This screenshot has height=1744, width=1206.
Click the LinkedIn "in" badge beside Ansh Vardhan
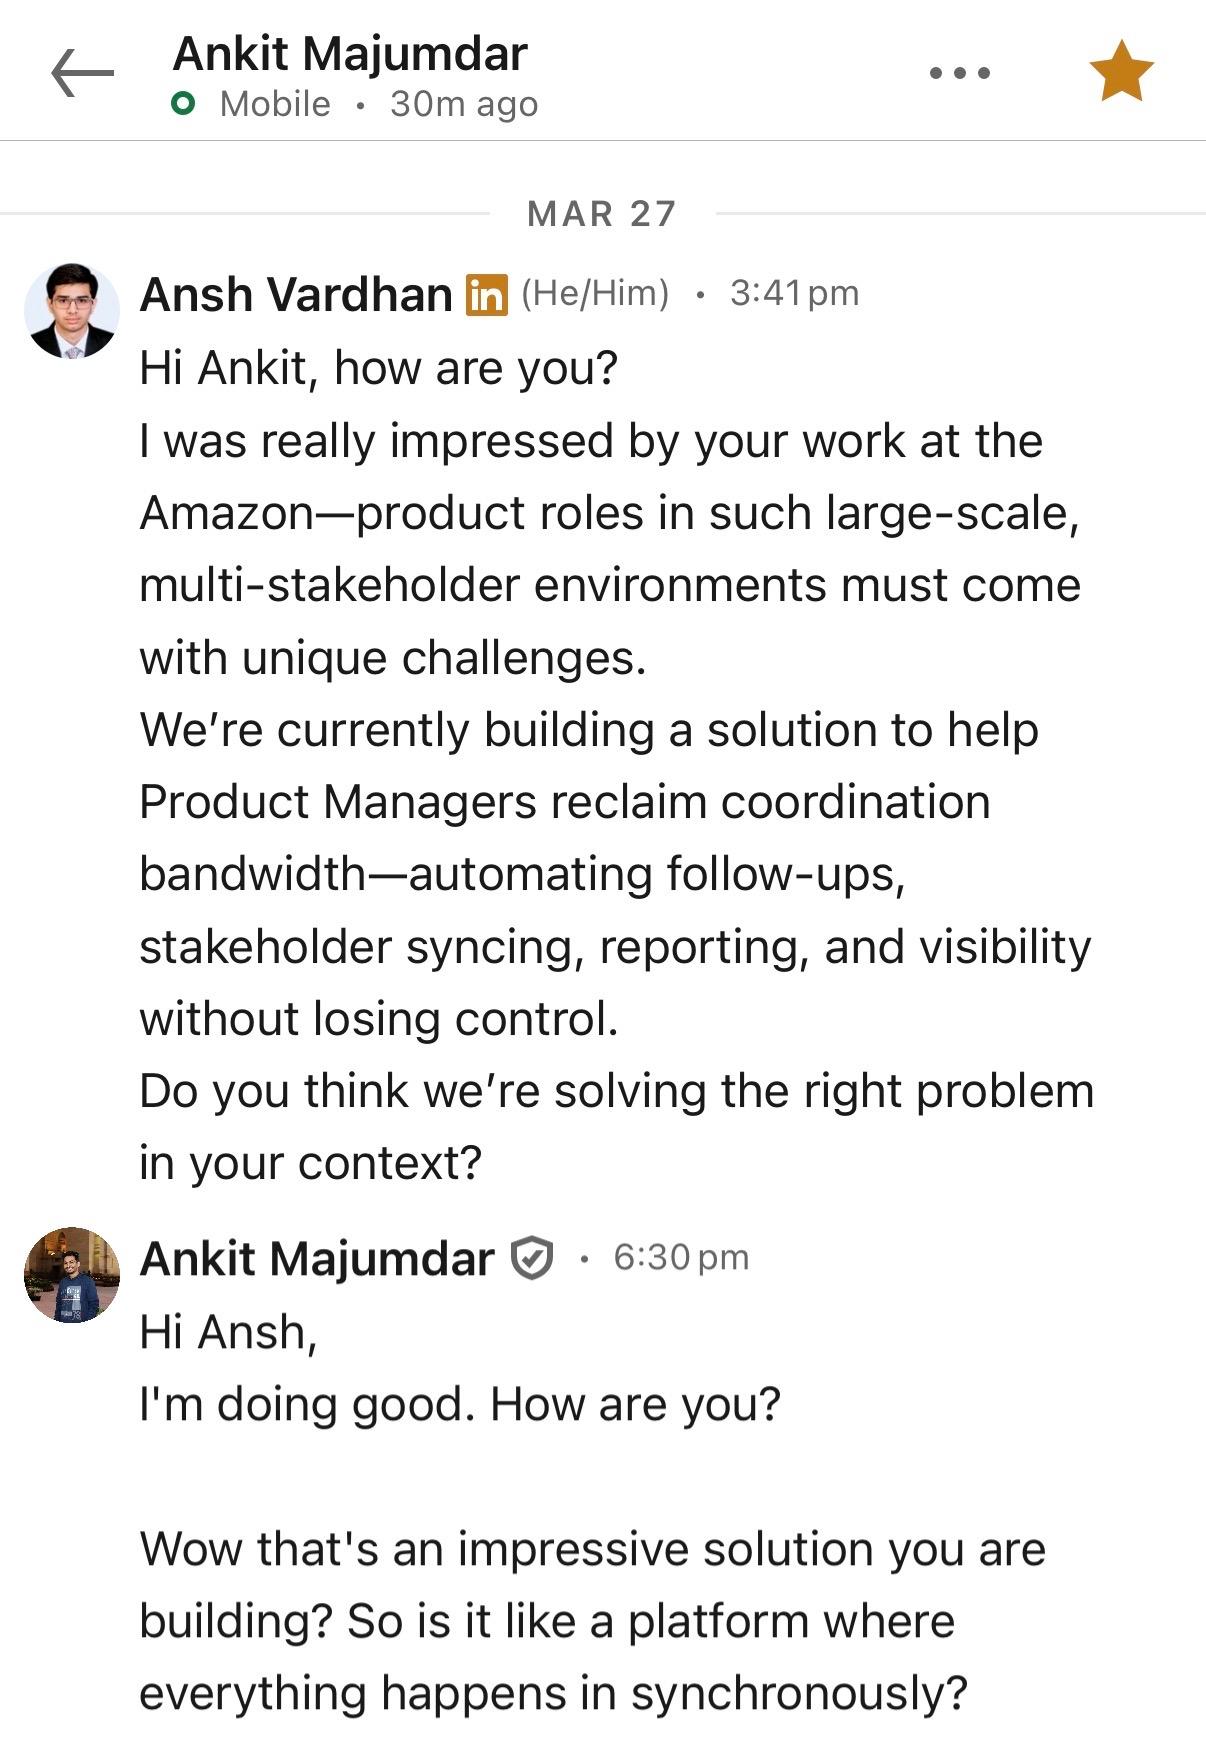(486, 295)
